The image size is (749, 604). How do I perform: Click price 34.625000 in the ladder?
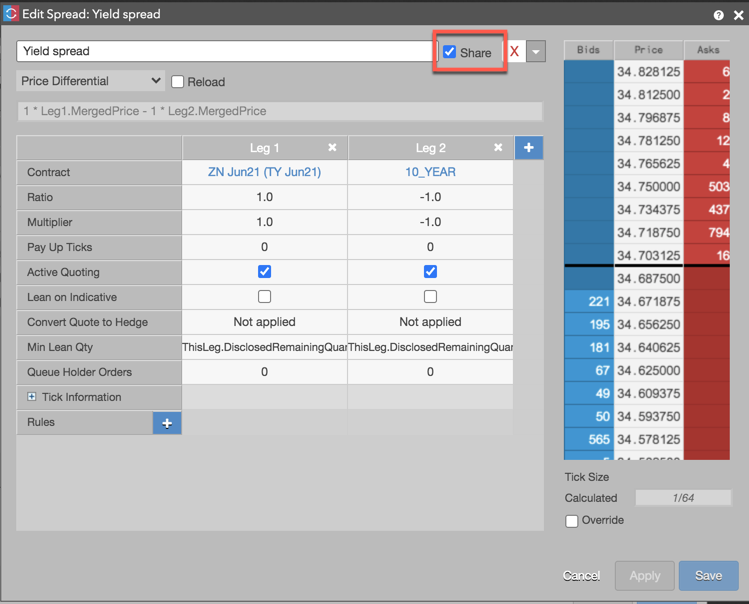point(649,370)
